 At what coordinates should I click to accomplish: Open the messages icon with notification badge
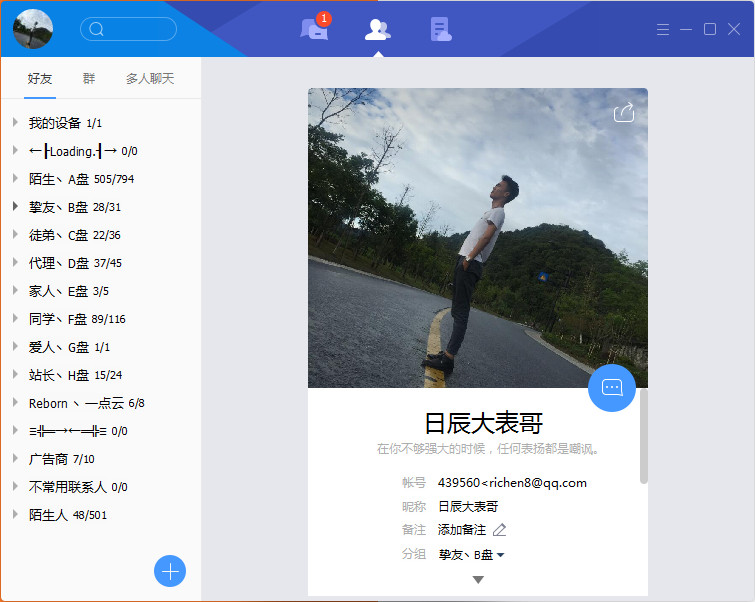coord(314,29)
